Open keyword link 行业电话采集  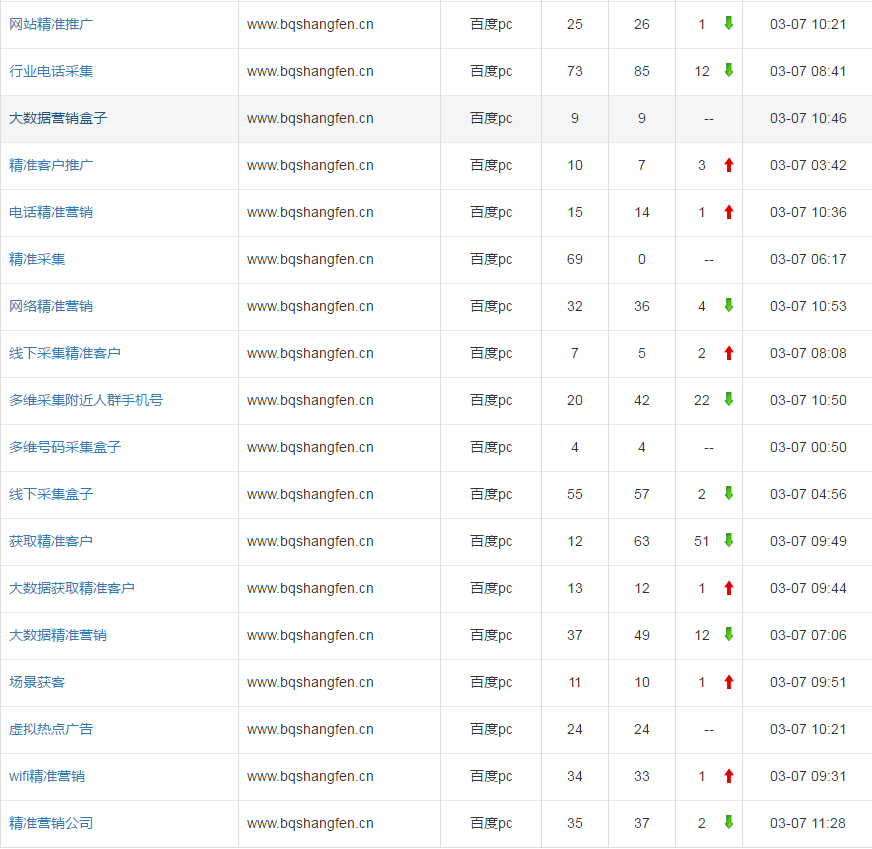tap(51, 71)
